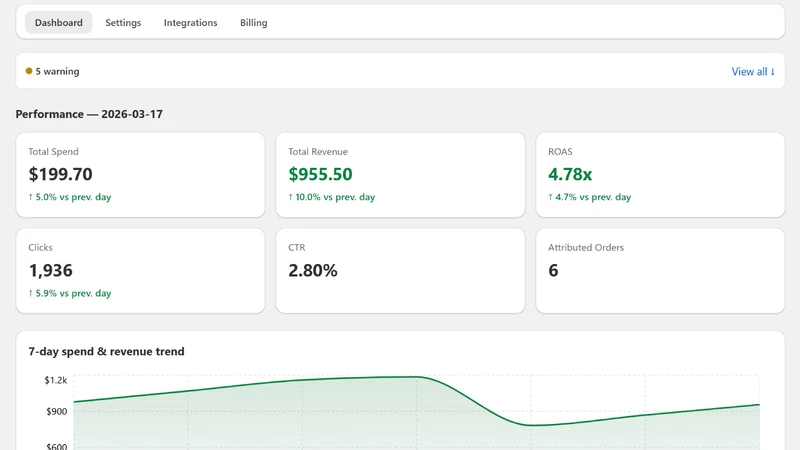Click the ROAS value 4.78x
This screenshot has width=800, height=450.
tap(570, 174)
